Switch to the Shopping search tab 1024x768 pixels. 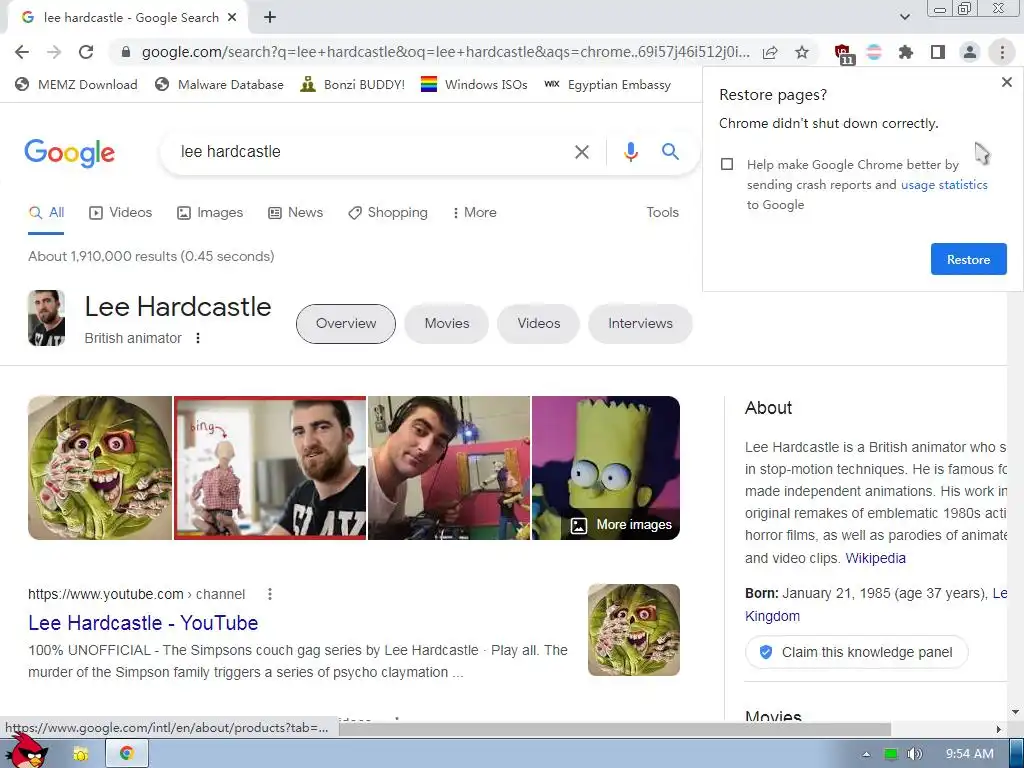click(x=388, y=213)
